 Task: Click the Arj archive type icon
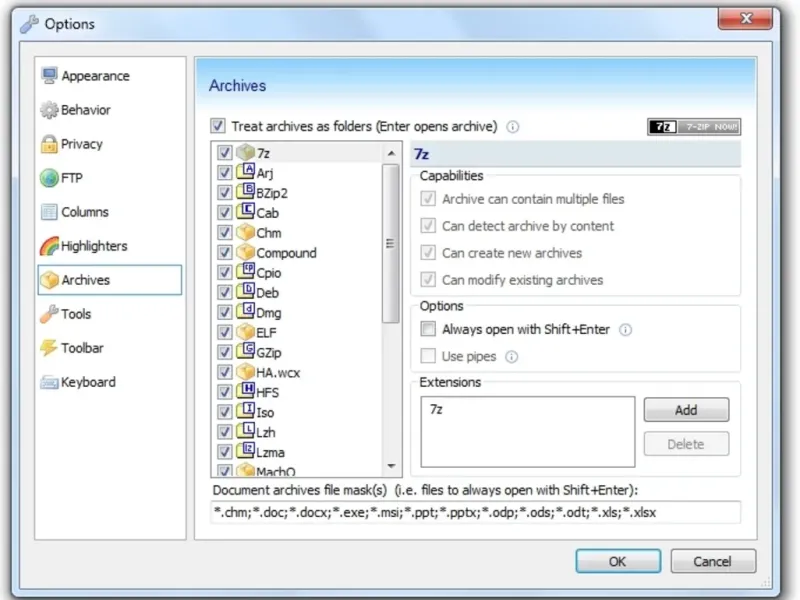click(x=245, y=171)
